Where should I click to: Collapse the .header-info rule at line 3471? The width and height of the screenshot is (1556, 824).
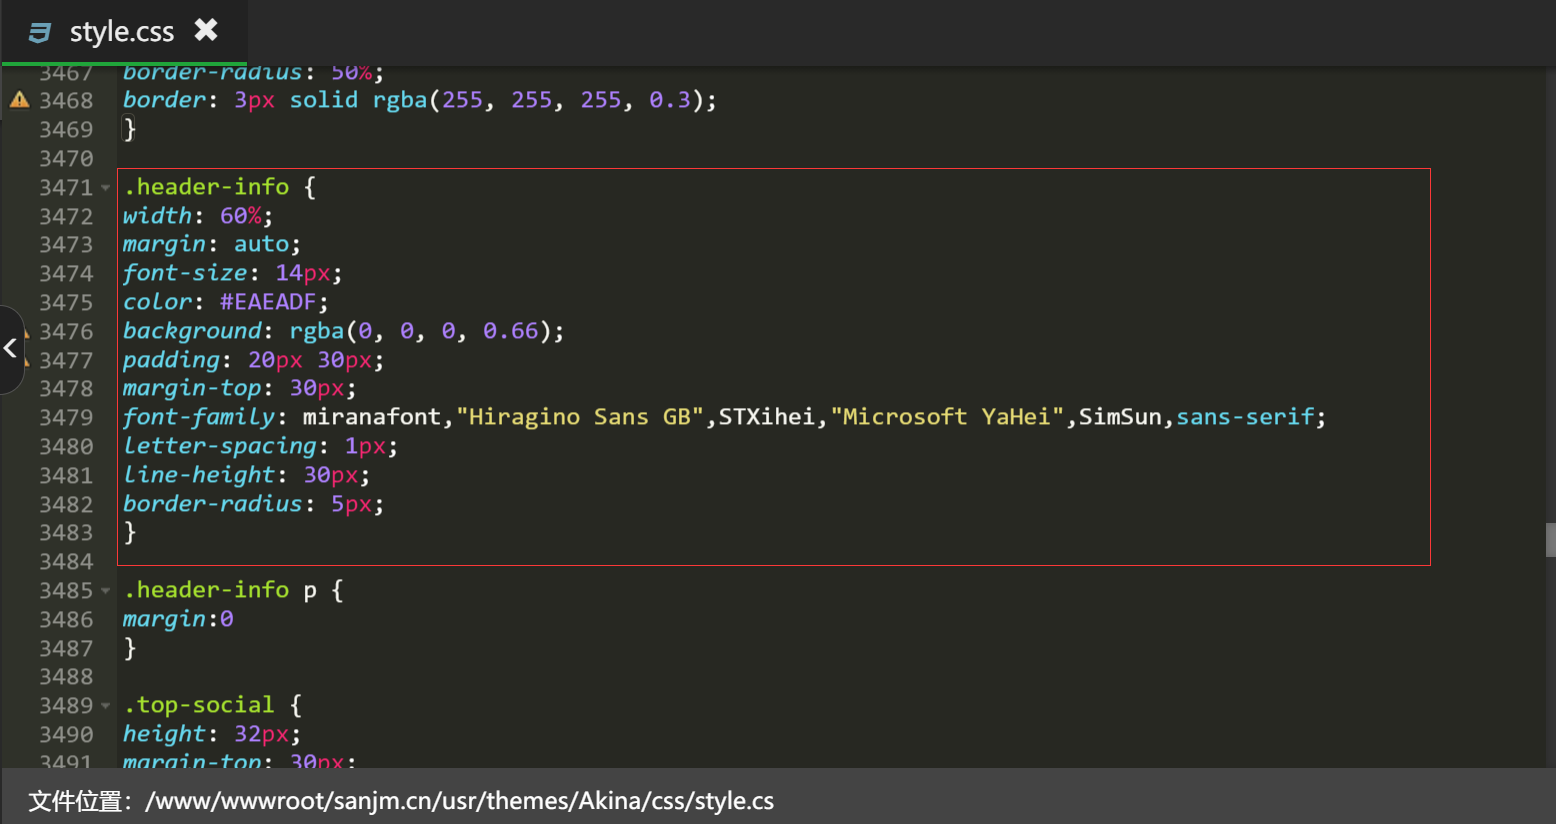(x=106, y=188)
